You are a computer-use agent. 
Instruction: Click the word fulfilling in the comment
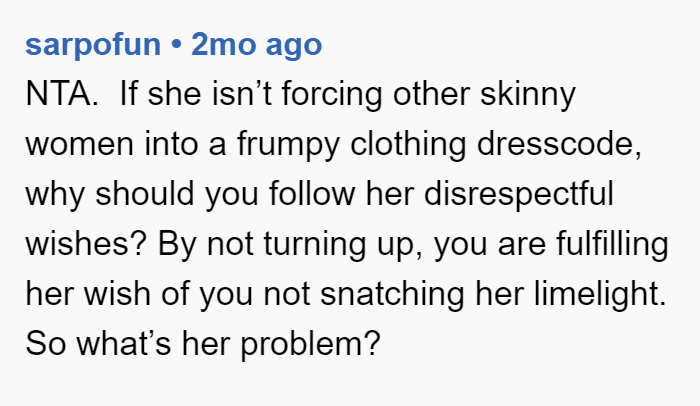click(x=612, y=245)
